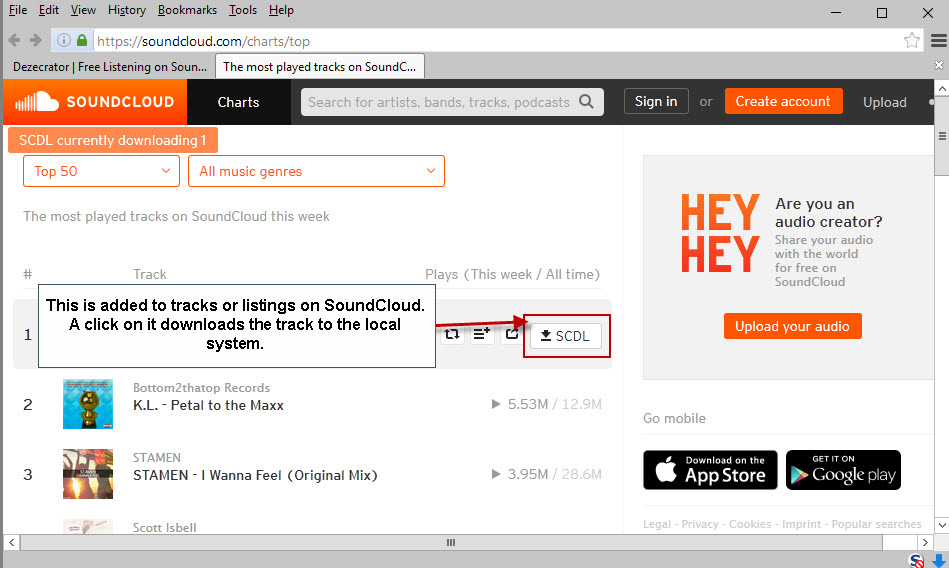Screen dimensions: 949x568
Task: Click the Sign in button
Action: (656, 101)
